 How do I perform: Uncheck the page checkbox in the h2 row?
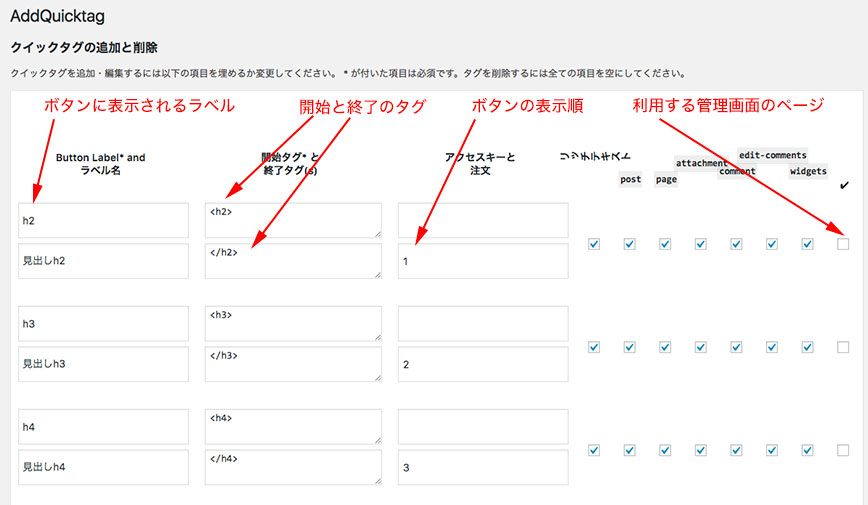point(665,244)
